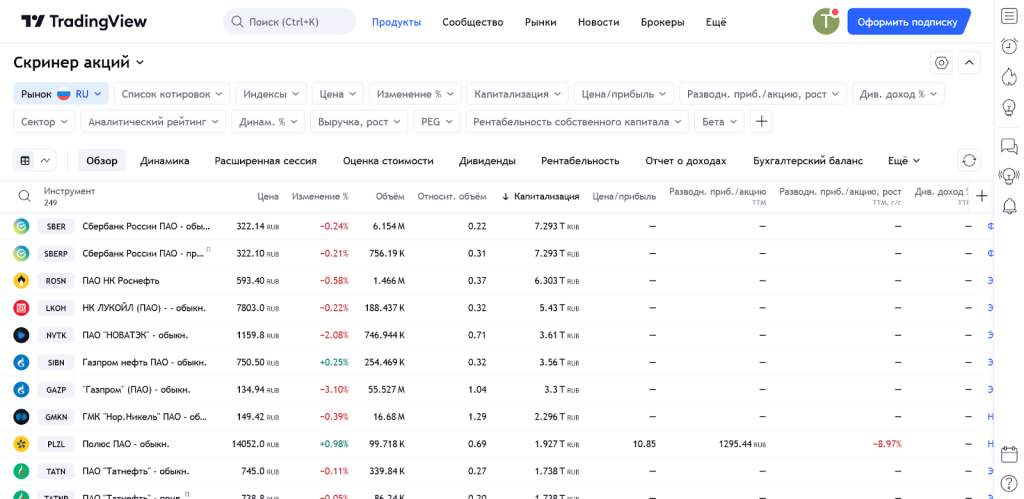Open help center question icon

click(x=1009, y=483)
